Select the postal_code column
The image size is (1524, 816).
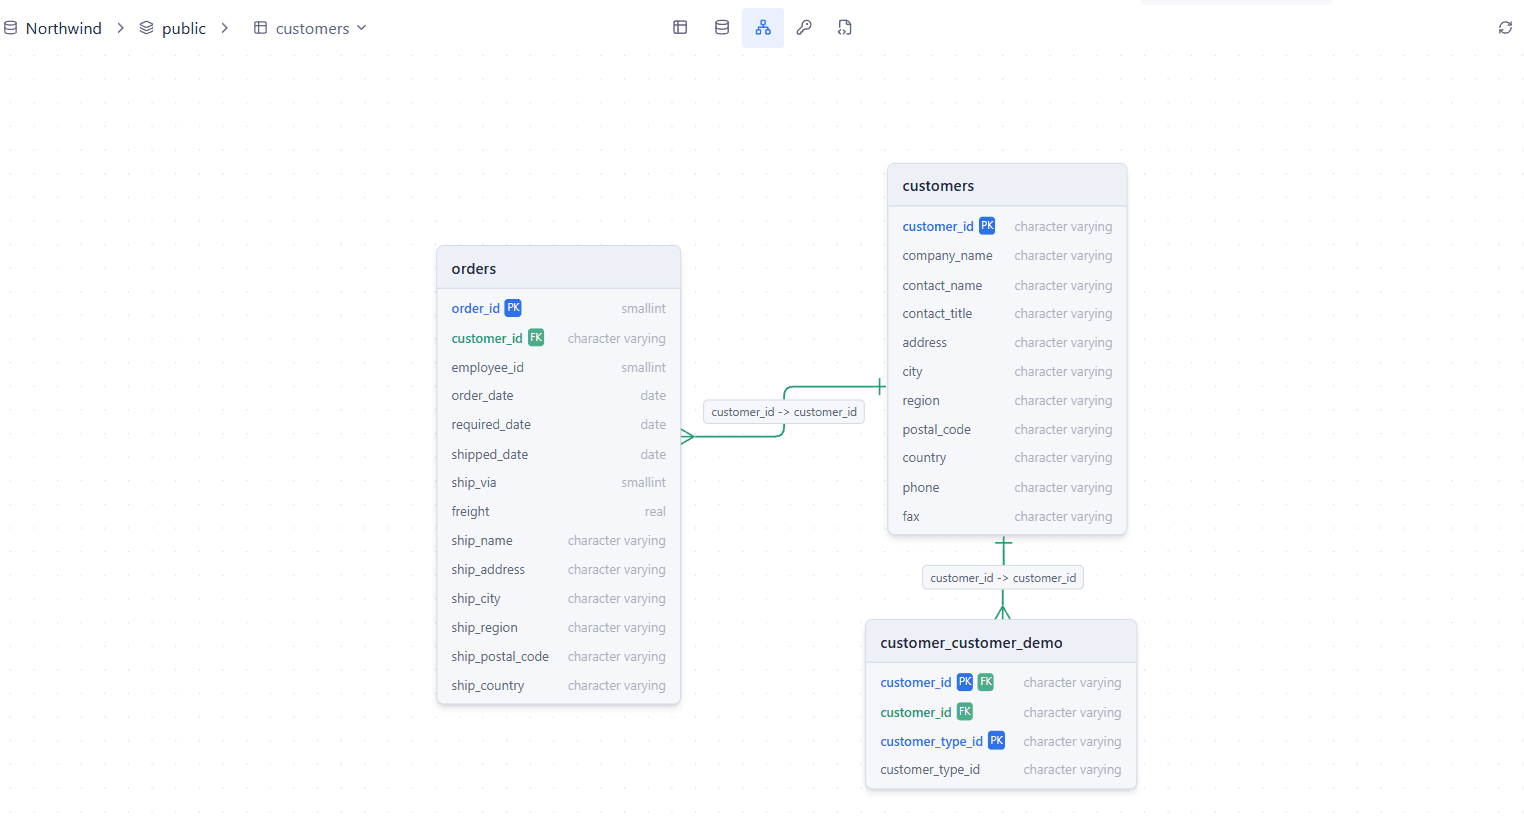pyautogui.click(x=1007, y=430)
